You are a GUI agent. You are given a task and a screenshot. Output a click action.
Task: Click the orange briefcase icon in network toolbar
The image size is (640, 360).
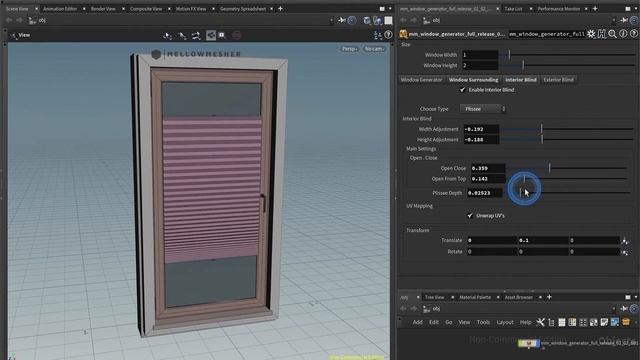tap(626, 322)
